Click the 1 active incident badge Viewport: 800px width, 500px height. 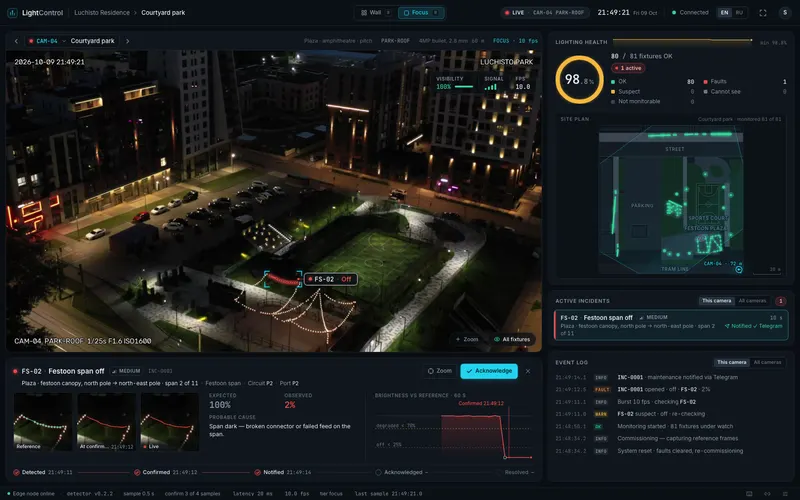(x=628, y=68)
